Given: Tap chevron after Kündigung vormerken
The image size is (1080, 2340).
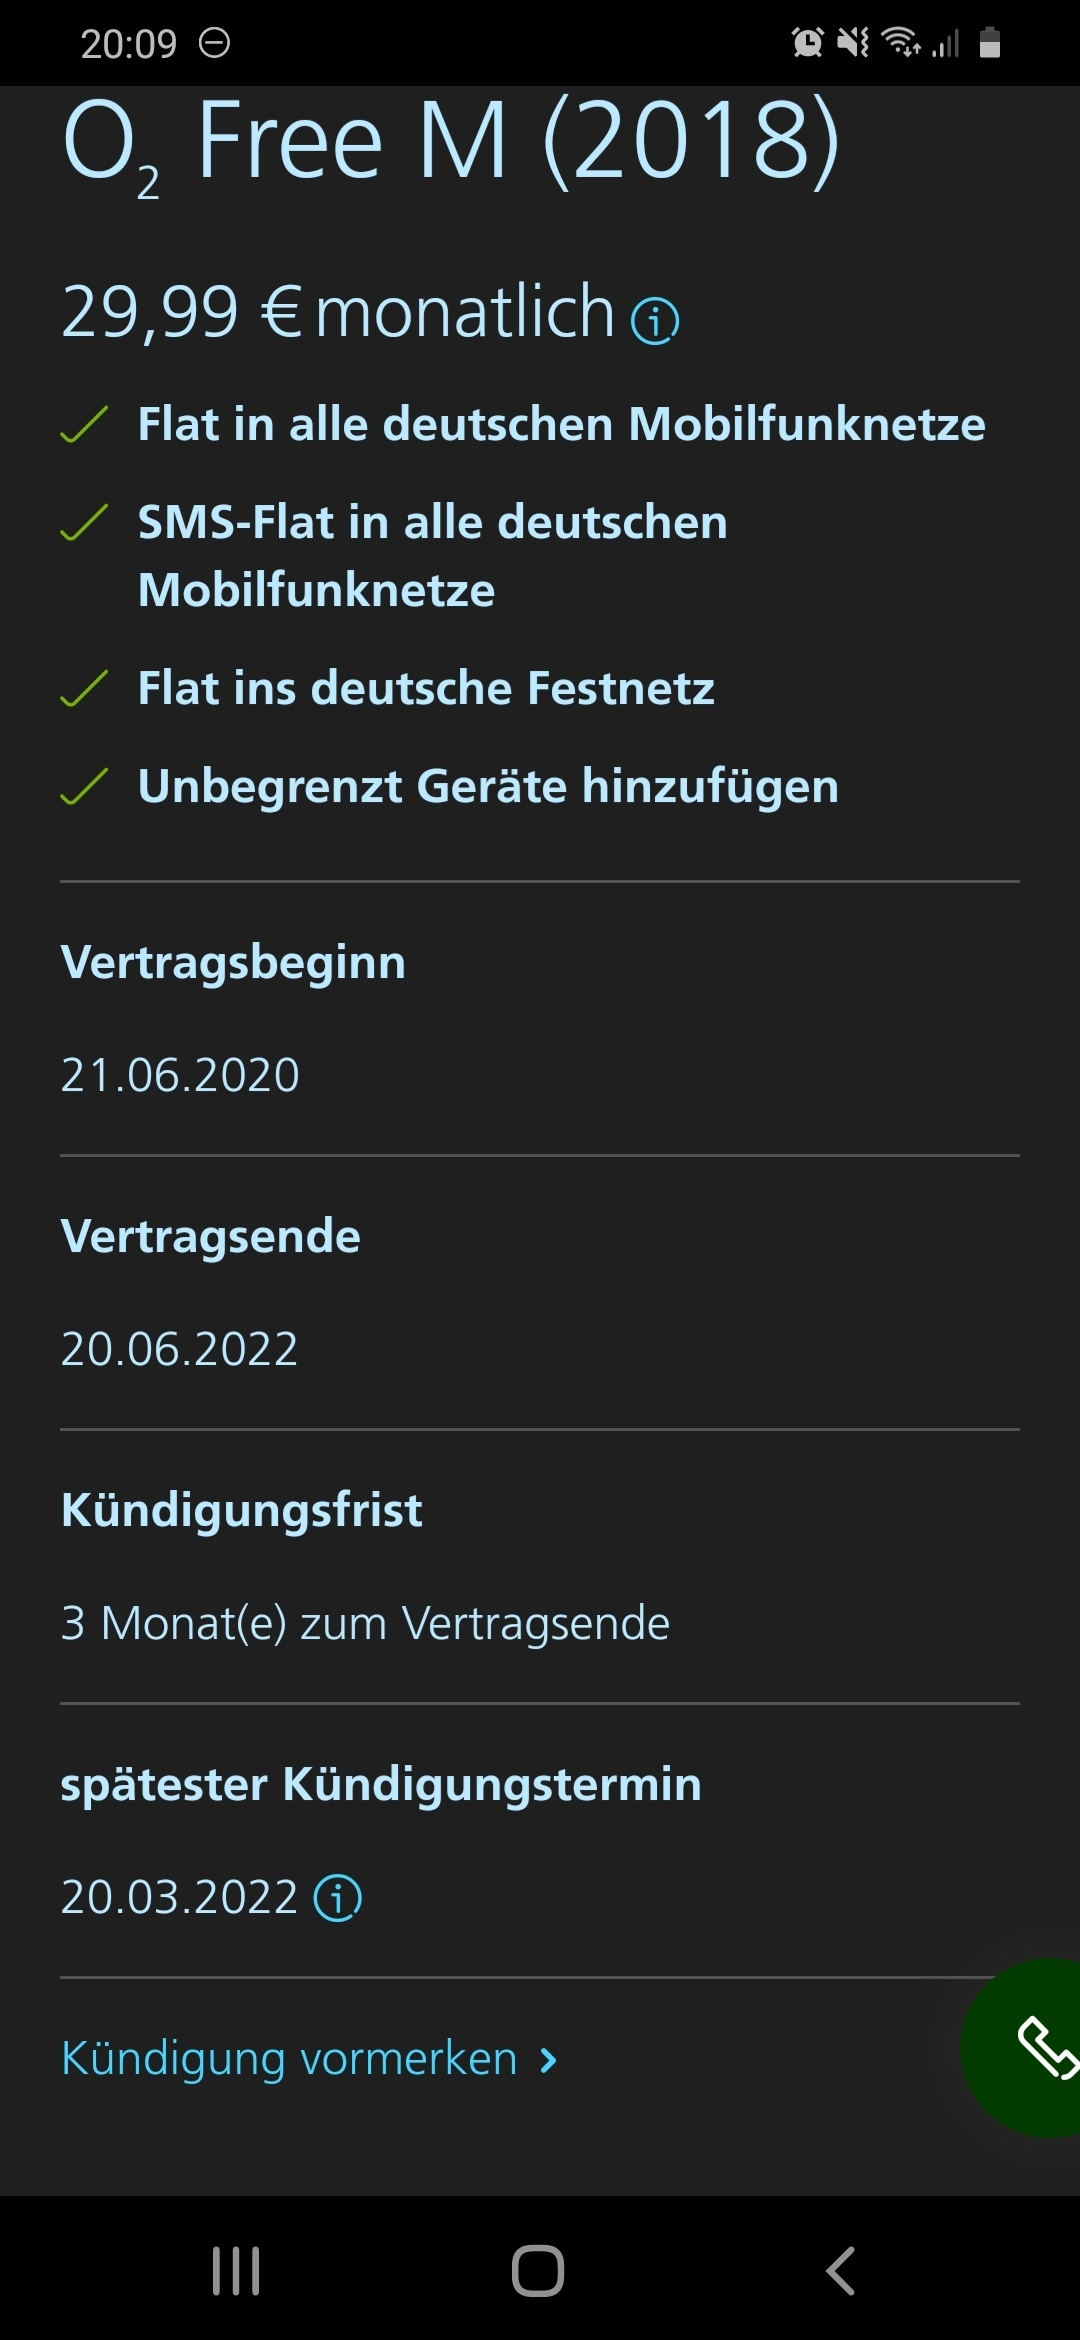Looking at the screenshot, I should pyautogui.click(x=548, y=2060).
